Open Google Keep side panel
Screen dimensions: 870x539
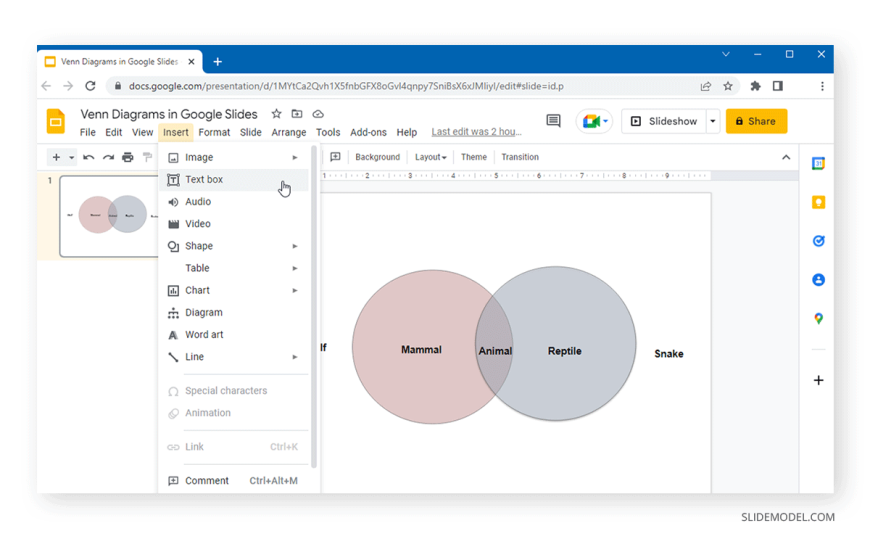point(818,202)
